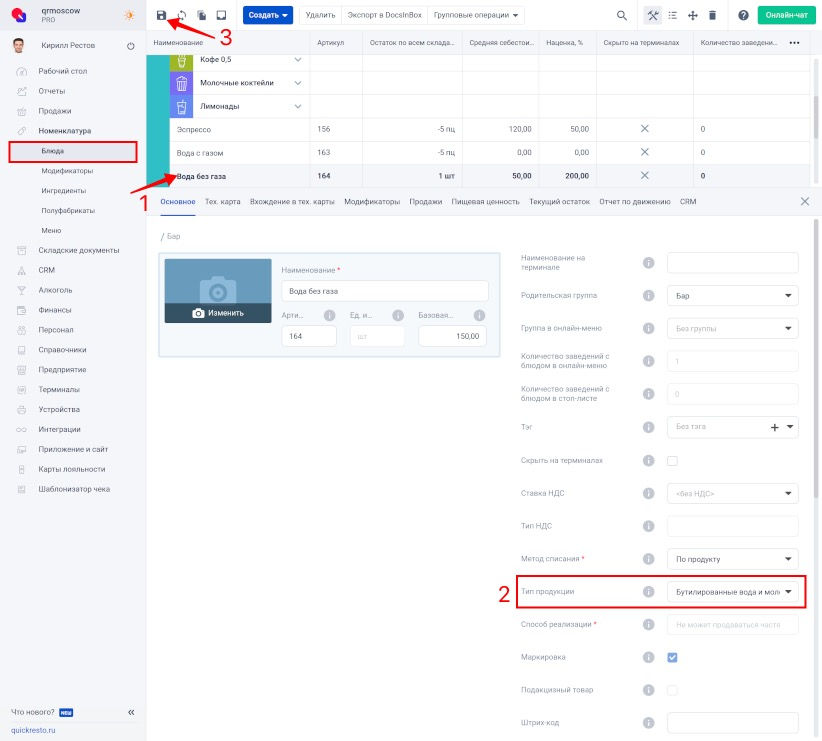Click the power logout icon
This screenshot has height=741, width=822.
pyautogui.click(x=131, y=46)
